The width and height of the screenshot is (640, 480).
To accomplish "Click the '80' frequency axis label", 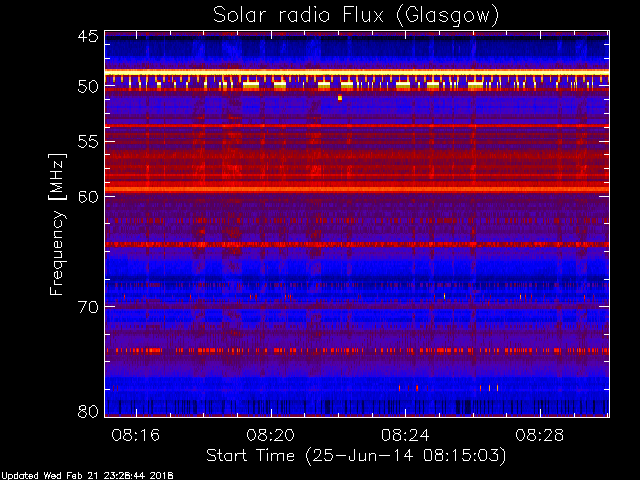I will pos(88,411).
